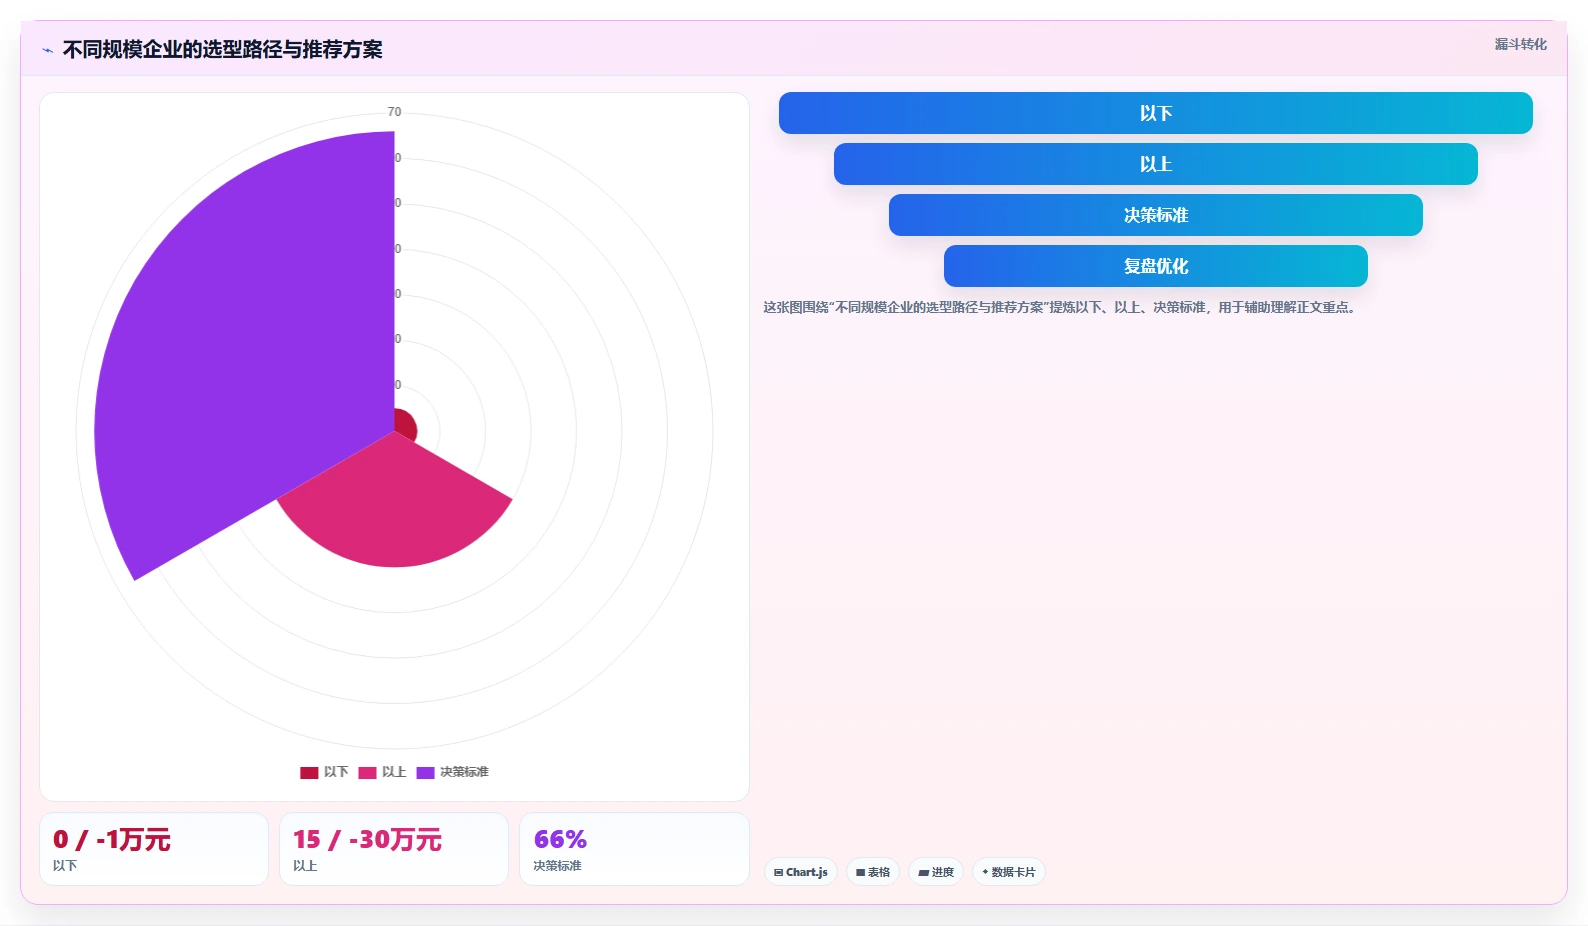Viewport: 1588px width, 926px height.
Task: Click the 以上 legend label text
Action: [394, 772]
